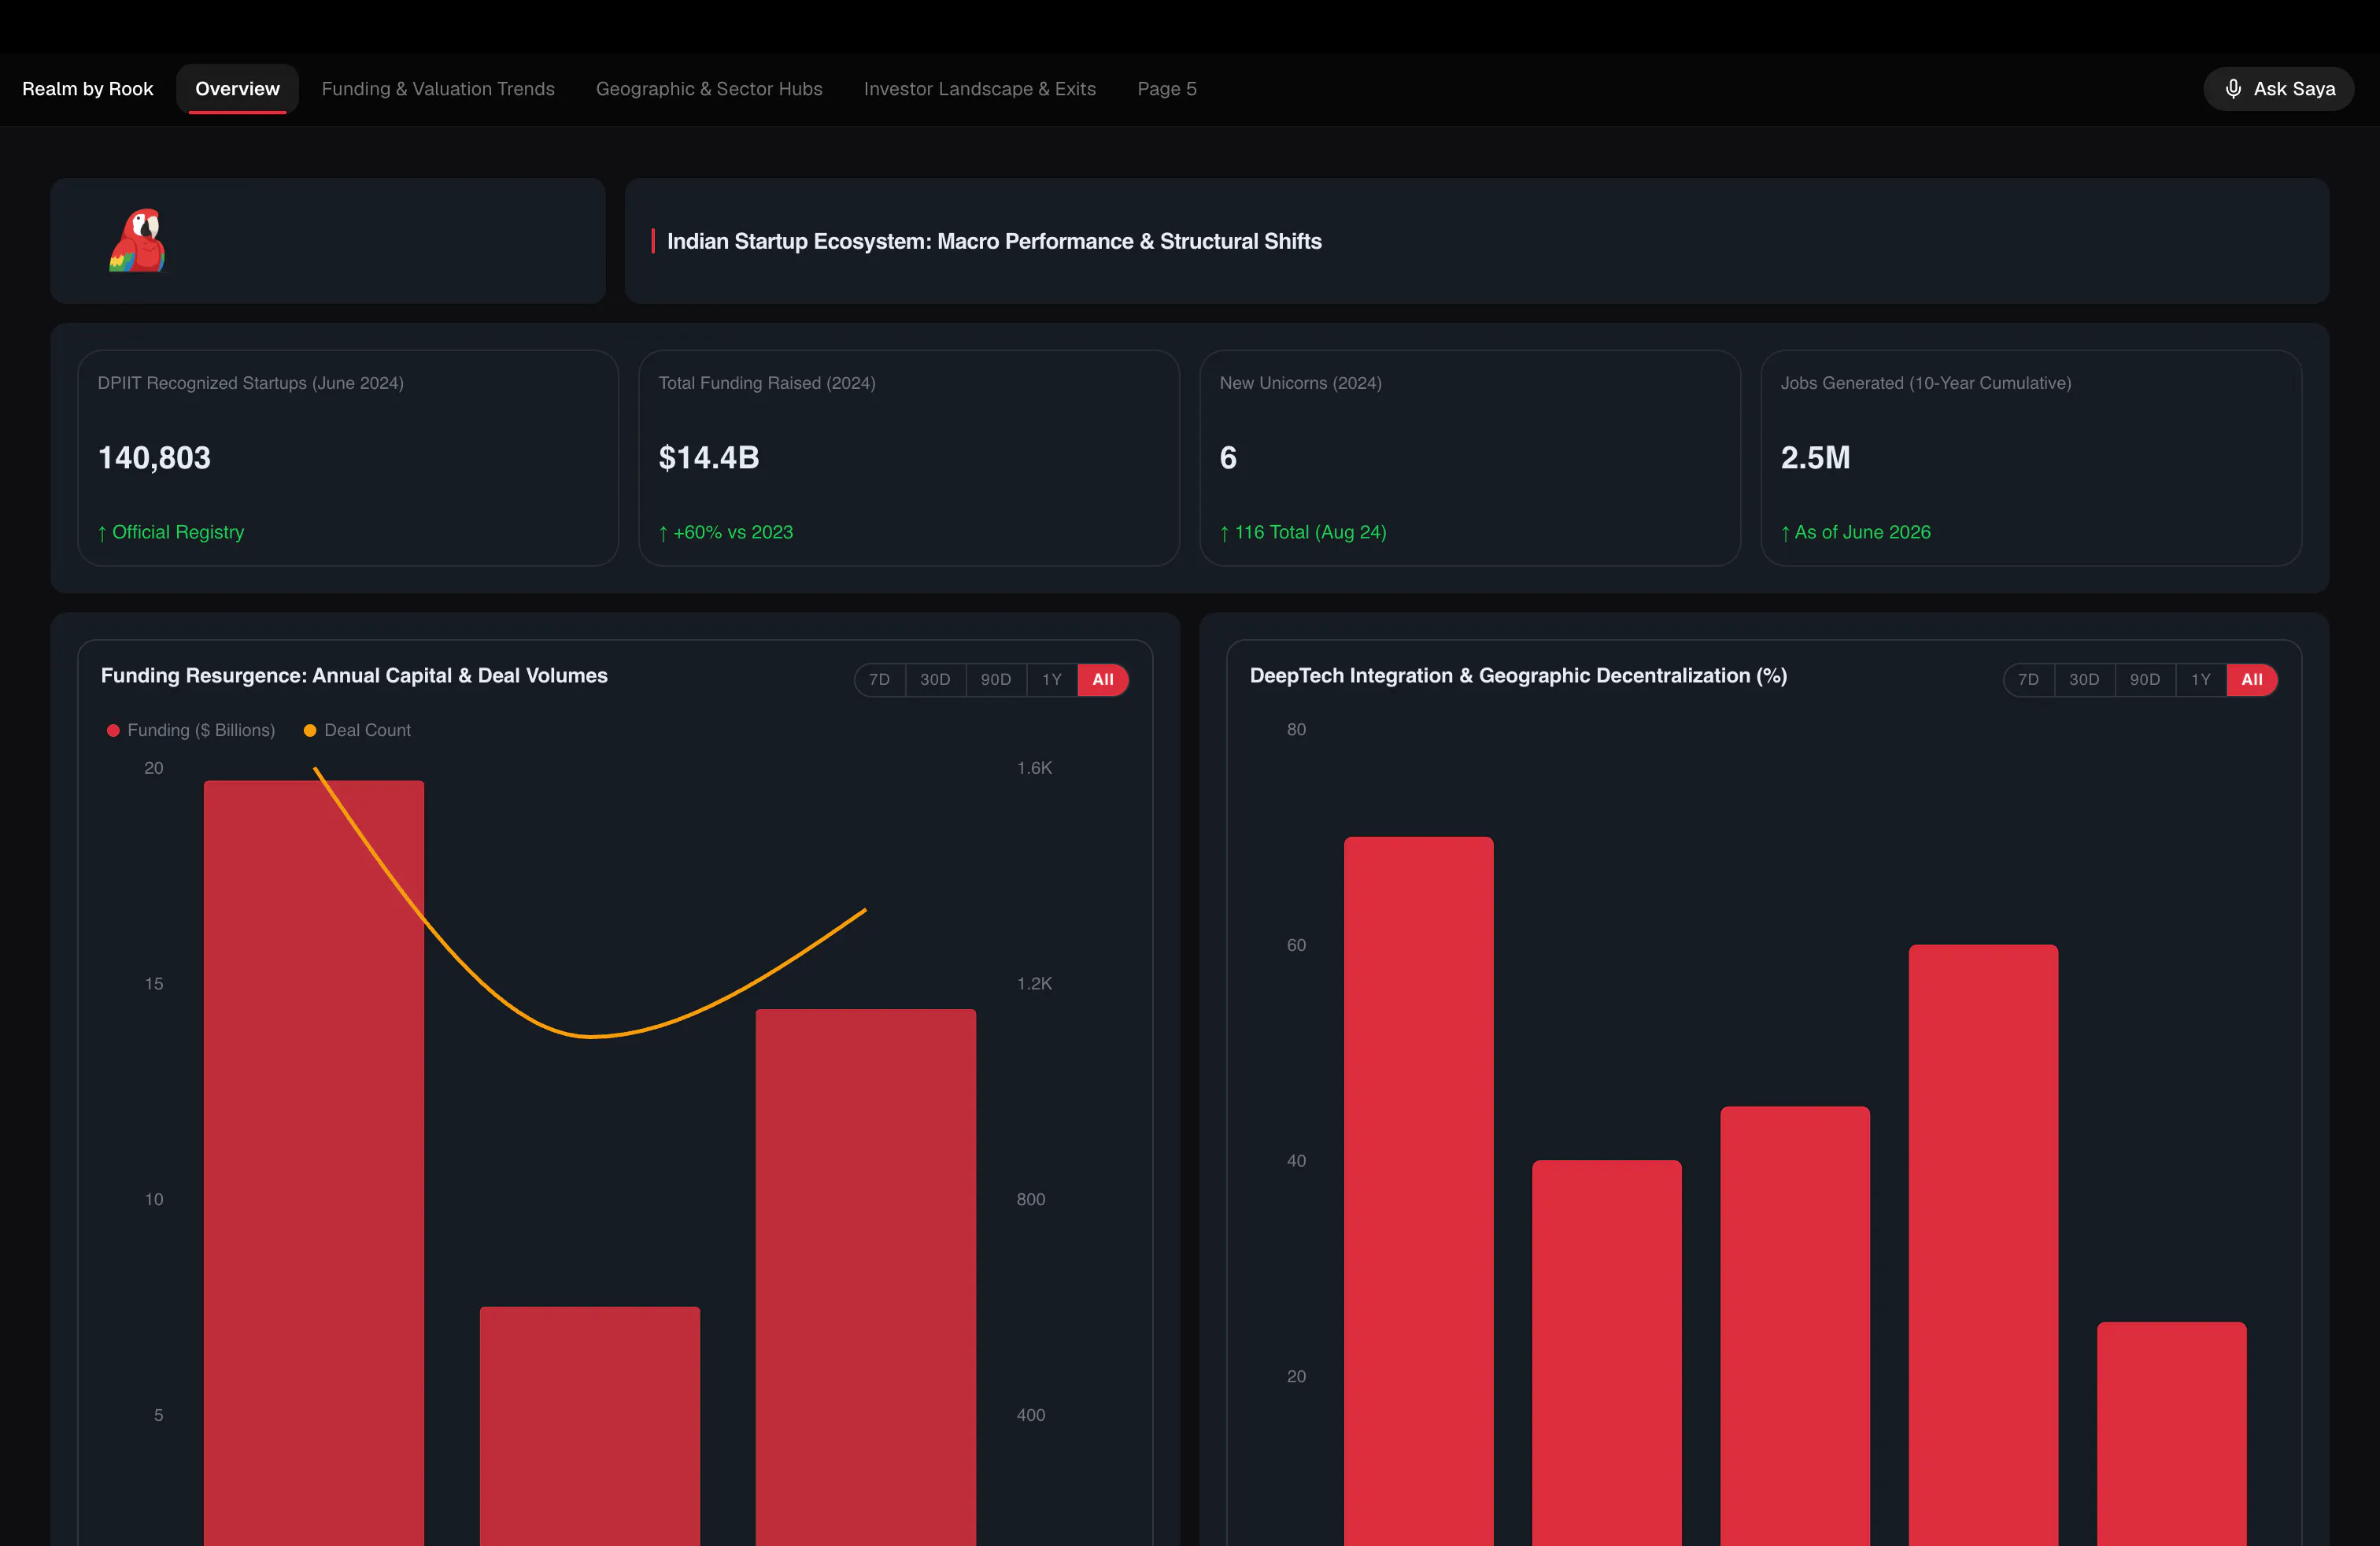Viewport: 2380px width, 1546px height.
Task: Select 90D range on Funding Resurgence chart
Action: [x=996, y=680]
